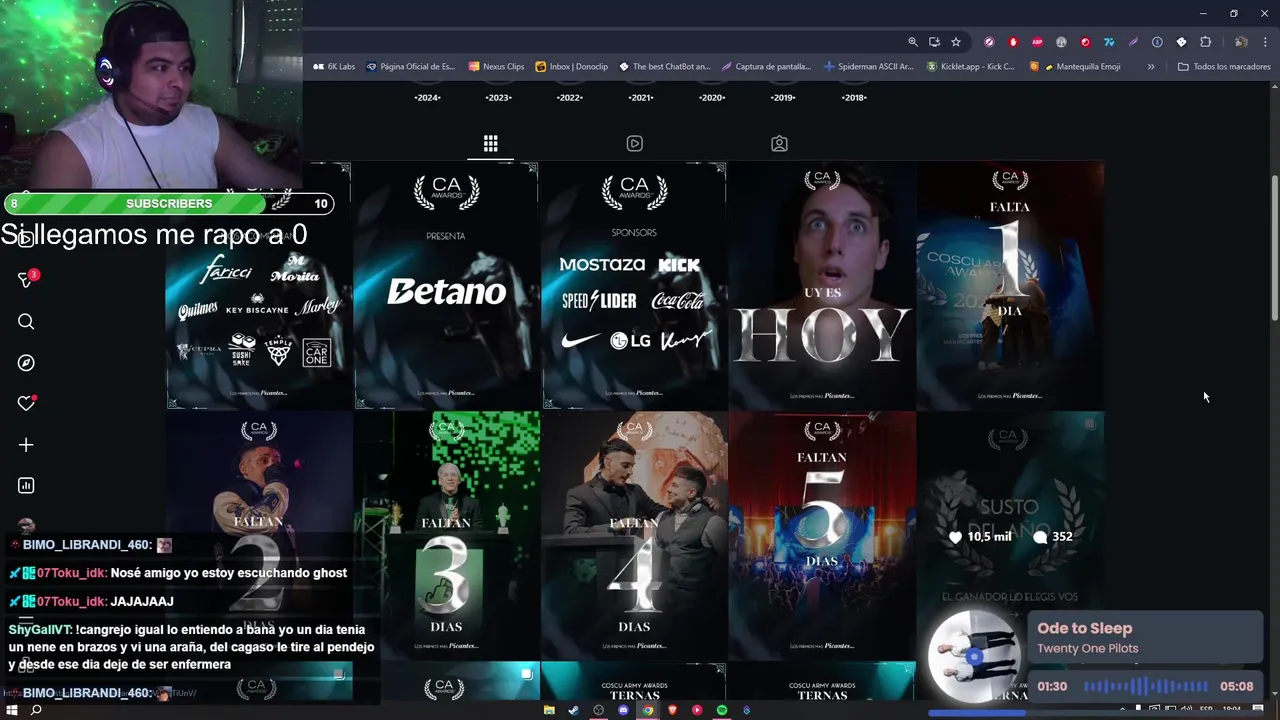This screenshot has height=720, width=1280.
Task: Open The best ChatBot bookmark
Action: point(664,66)
